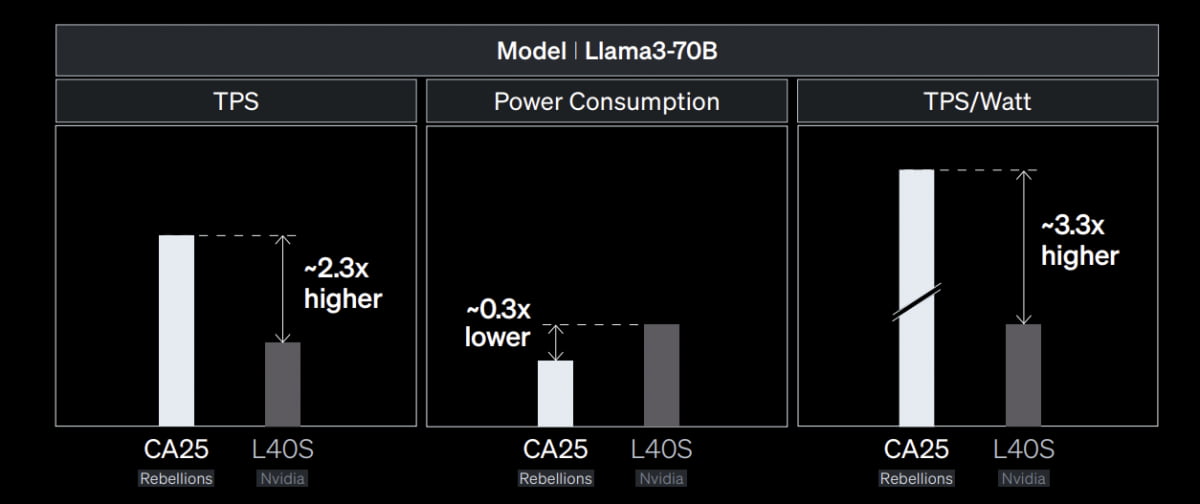The height and width of the screenshot is (504, 1200).
Task: Select the TPS/Watt panel header
Action: [x=978, y=101]
